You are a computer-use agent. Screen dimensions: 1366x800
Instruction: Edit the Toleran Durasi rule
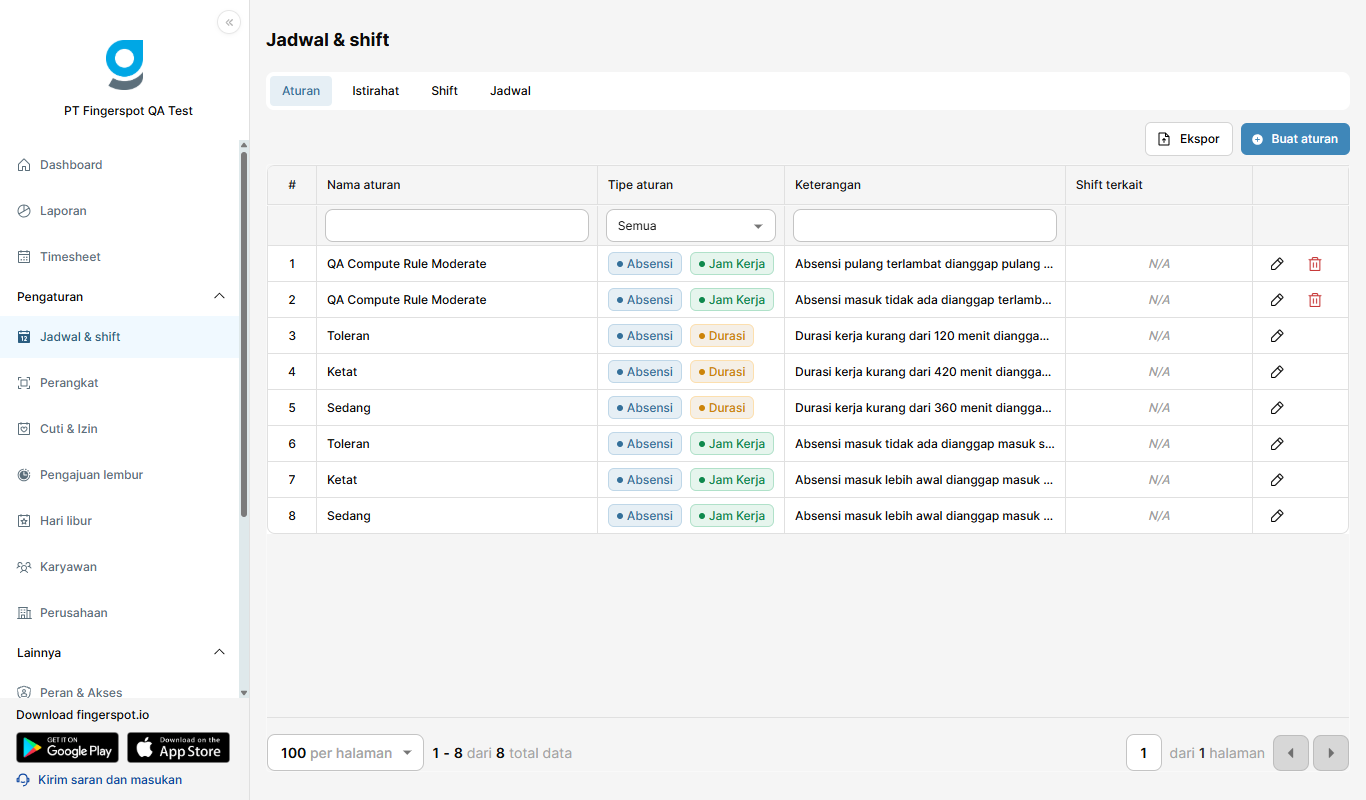[1277, 336]
